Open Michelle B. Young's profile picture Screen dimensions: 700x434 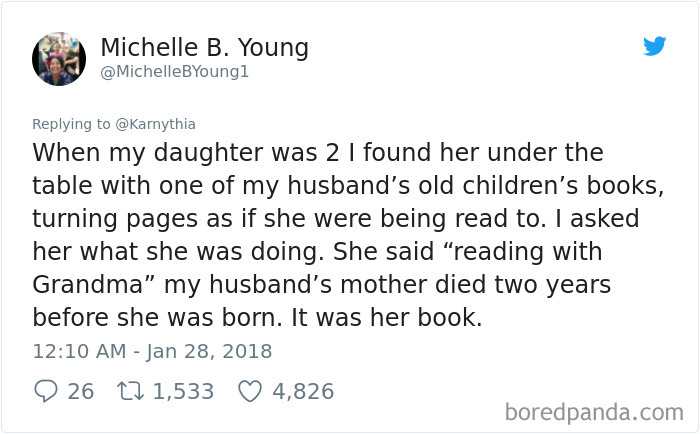pyautogui.click(x=59, y=59)
